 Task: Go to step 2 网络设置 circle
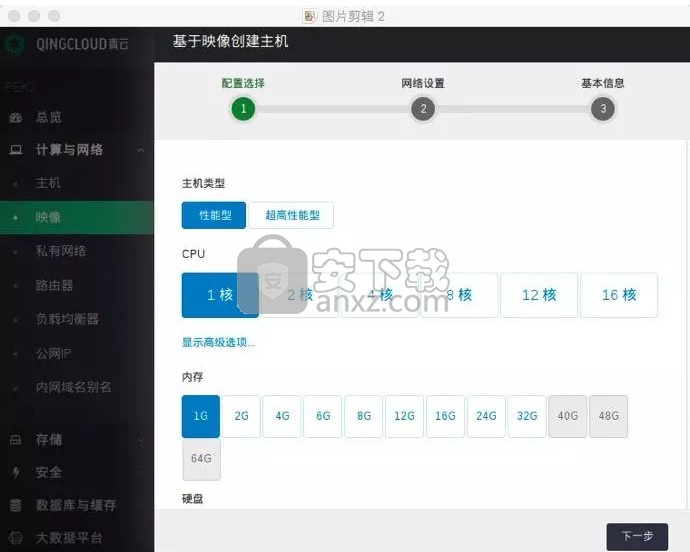(423, 109)
